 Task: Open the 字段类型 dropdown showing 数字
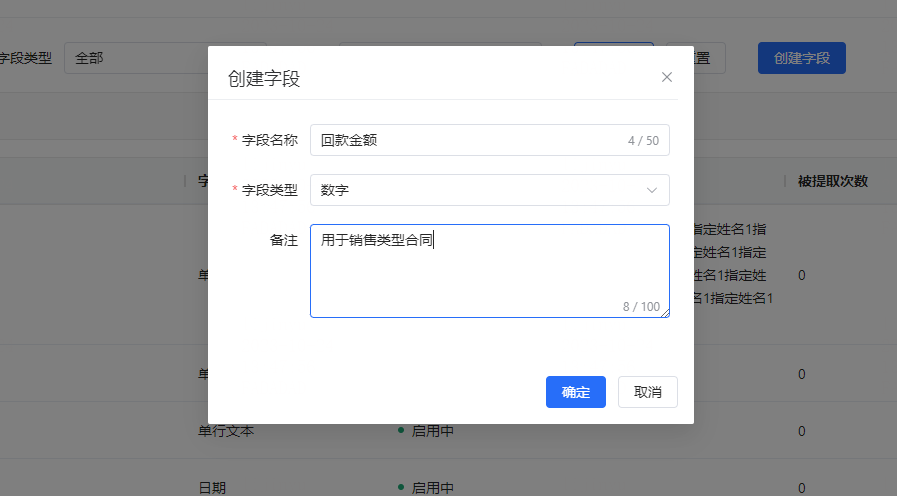point(490,190)
